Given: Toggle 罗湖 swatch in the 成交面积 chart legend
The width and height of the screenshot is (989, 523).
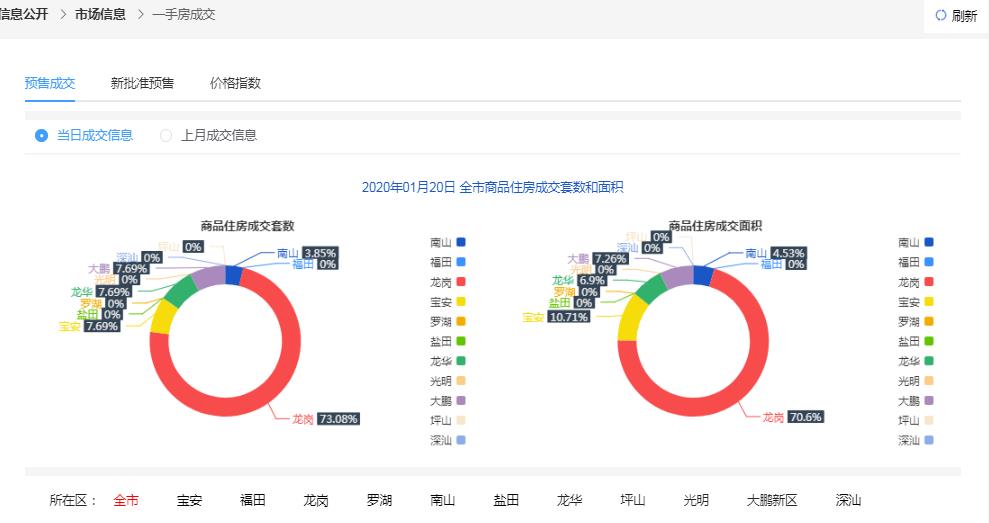Looking at the screenshot, I should 929,321.
